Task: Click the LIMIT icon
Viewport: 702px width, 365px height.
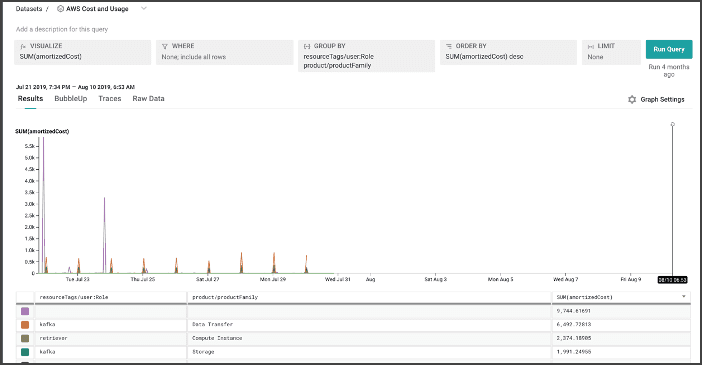Action: pos(591,46)
